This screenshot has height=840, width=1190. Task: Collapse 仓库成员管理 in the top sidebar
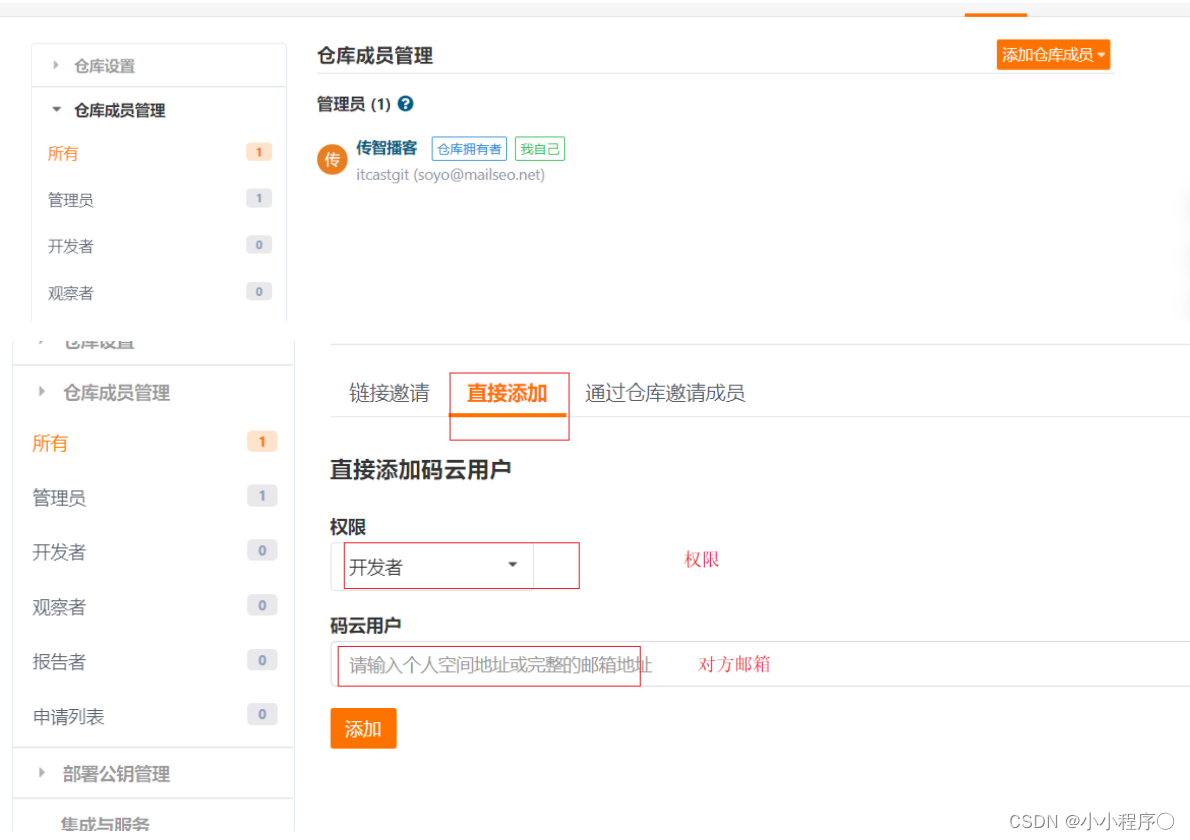pos(119,111)
